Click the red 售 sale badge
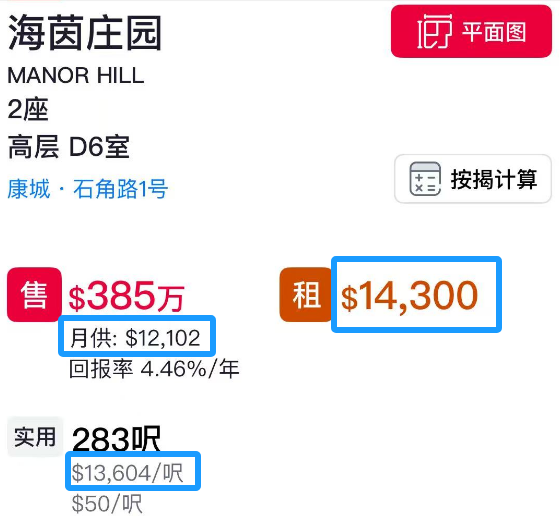This screenshot has width=560, height=526. click(34, 295)
